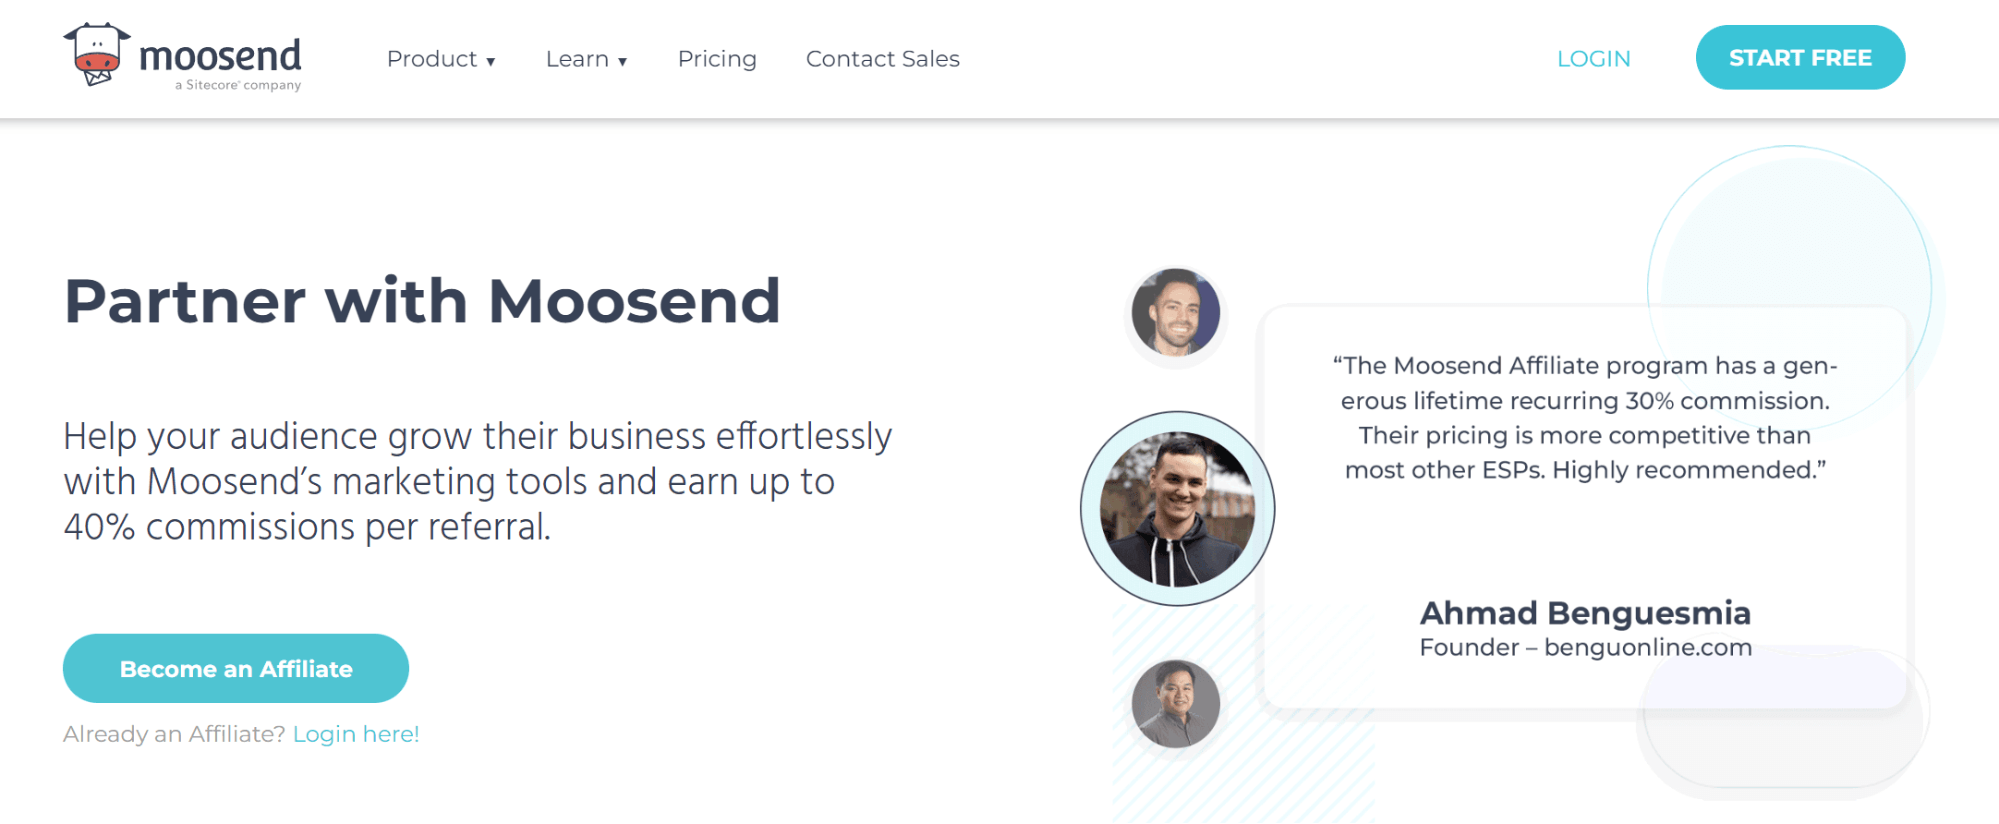Click the moosend wordmark text
The width and height of the screenshot is (1999, 824).
pyautogui.click(x=220, y=55)
